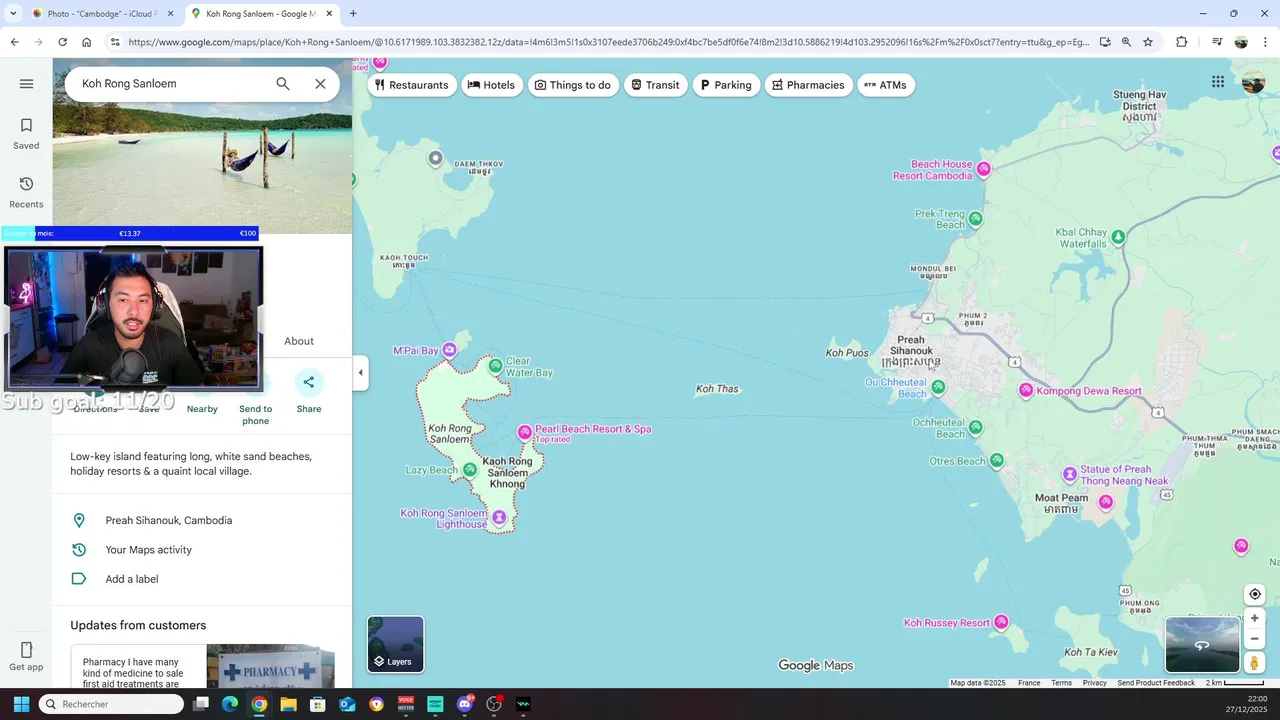Image resolution: width=1280 pixels, height=720 pixels.
Task: Click the magnifier search icon in search box
Action: click(283, 84)
